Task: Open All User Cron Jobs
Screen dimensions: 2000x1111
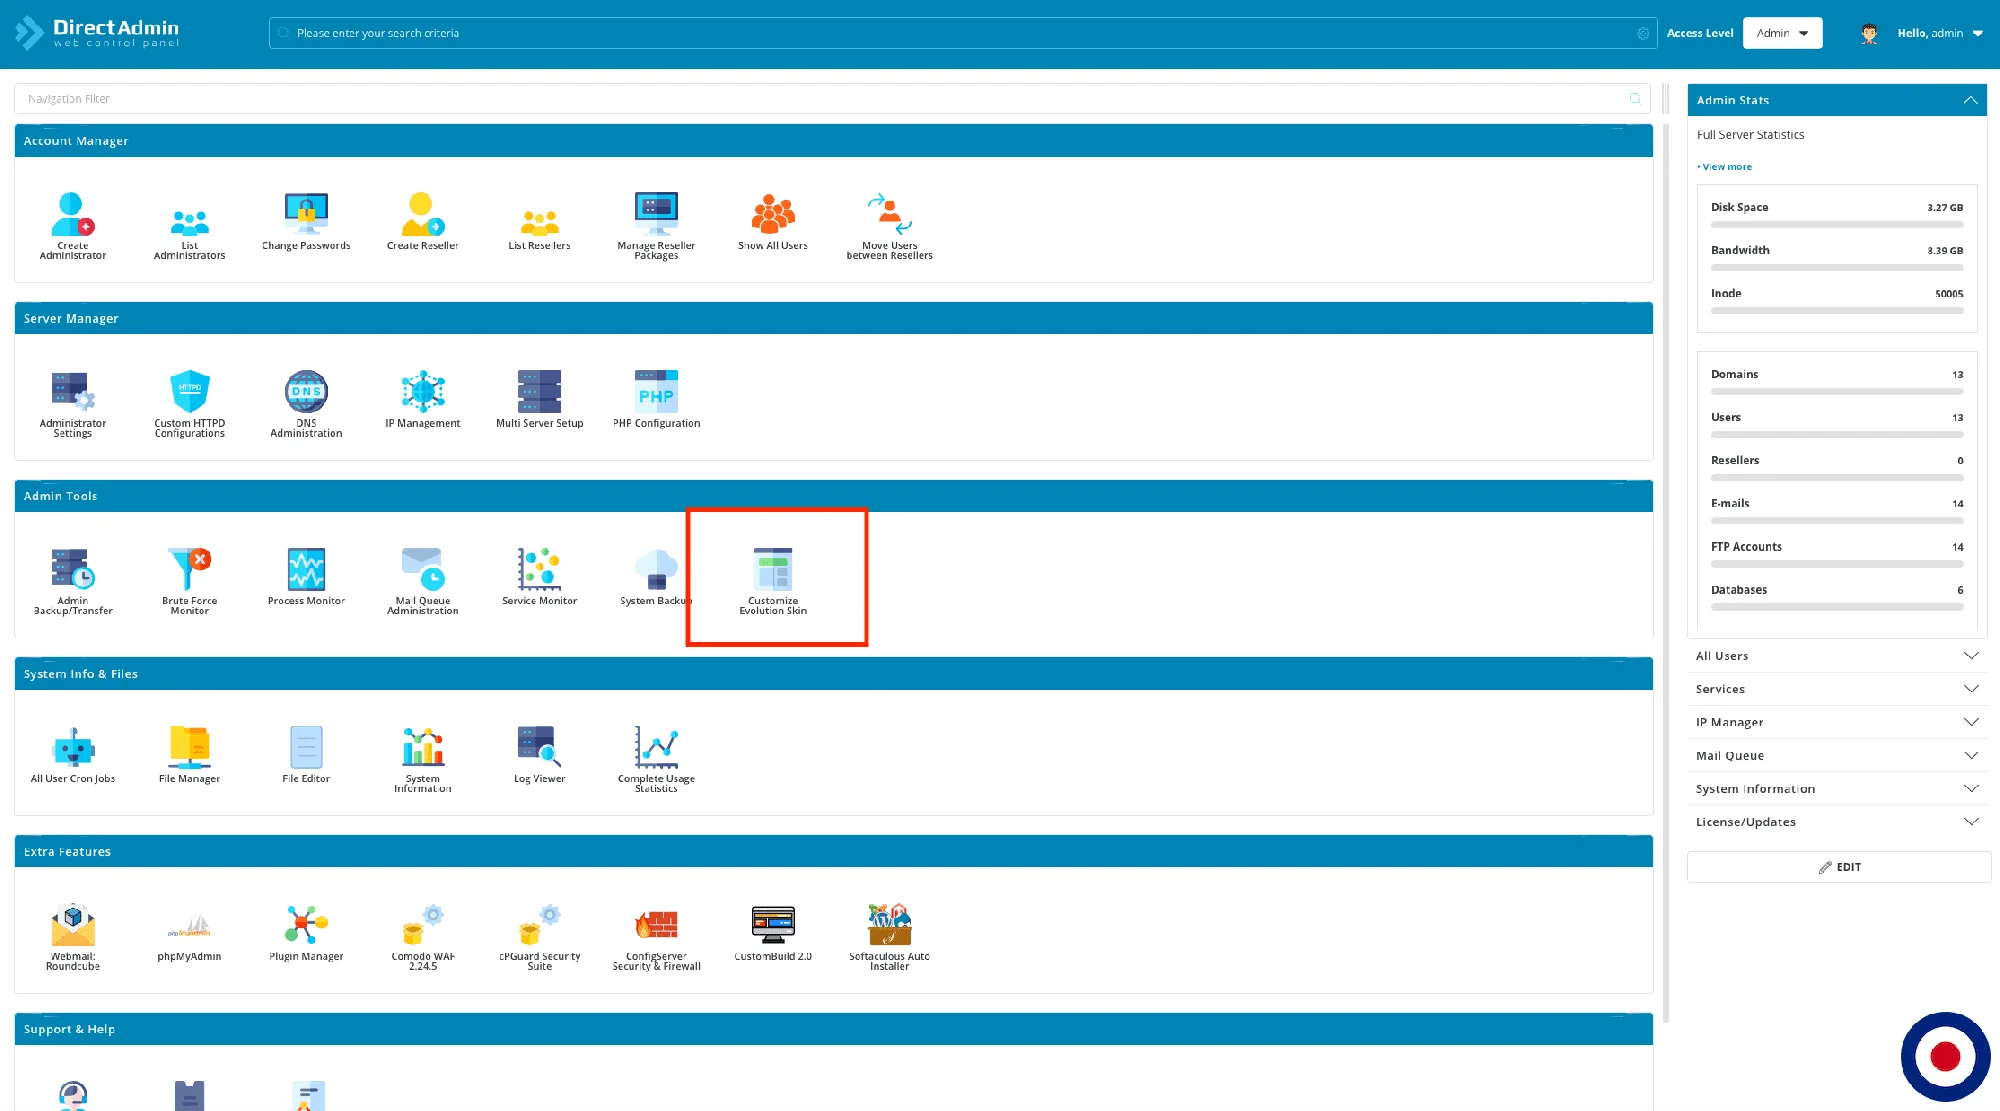Action: tap(72, 754)
